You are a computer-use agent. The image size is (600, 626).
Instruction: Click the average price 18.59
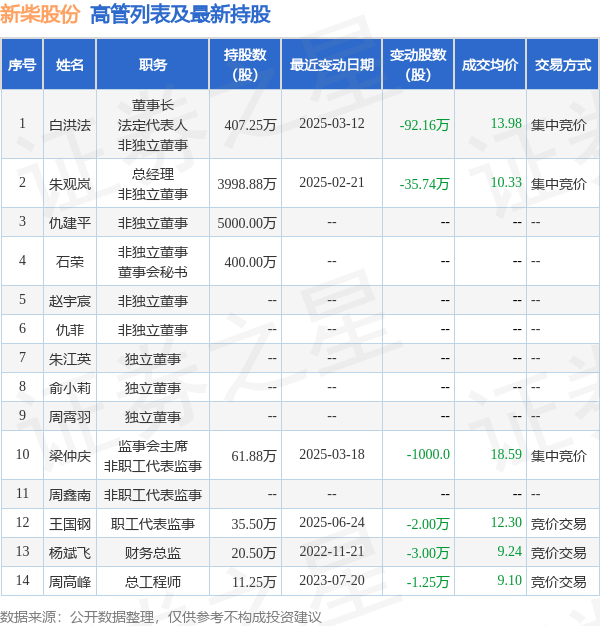pyautogui.click(x=506, y=454)
